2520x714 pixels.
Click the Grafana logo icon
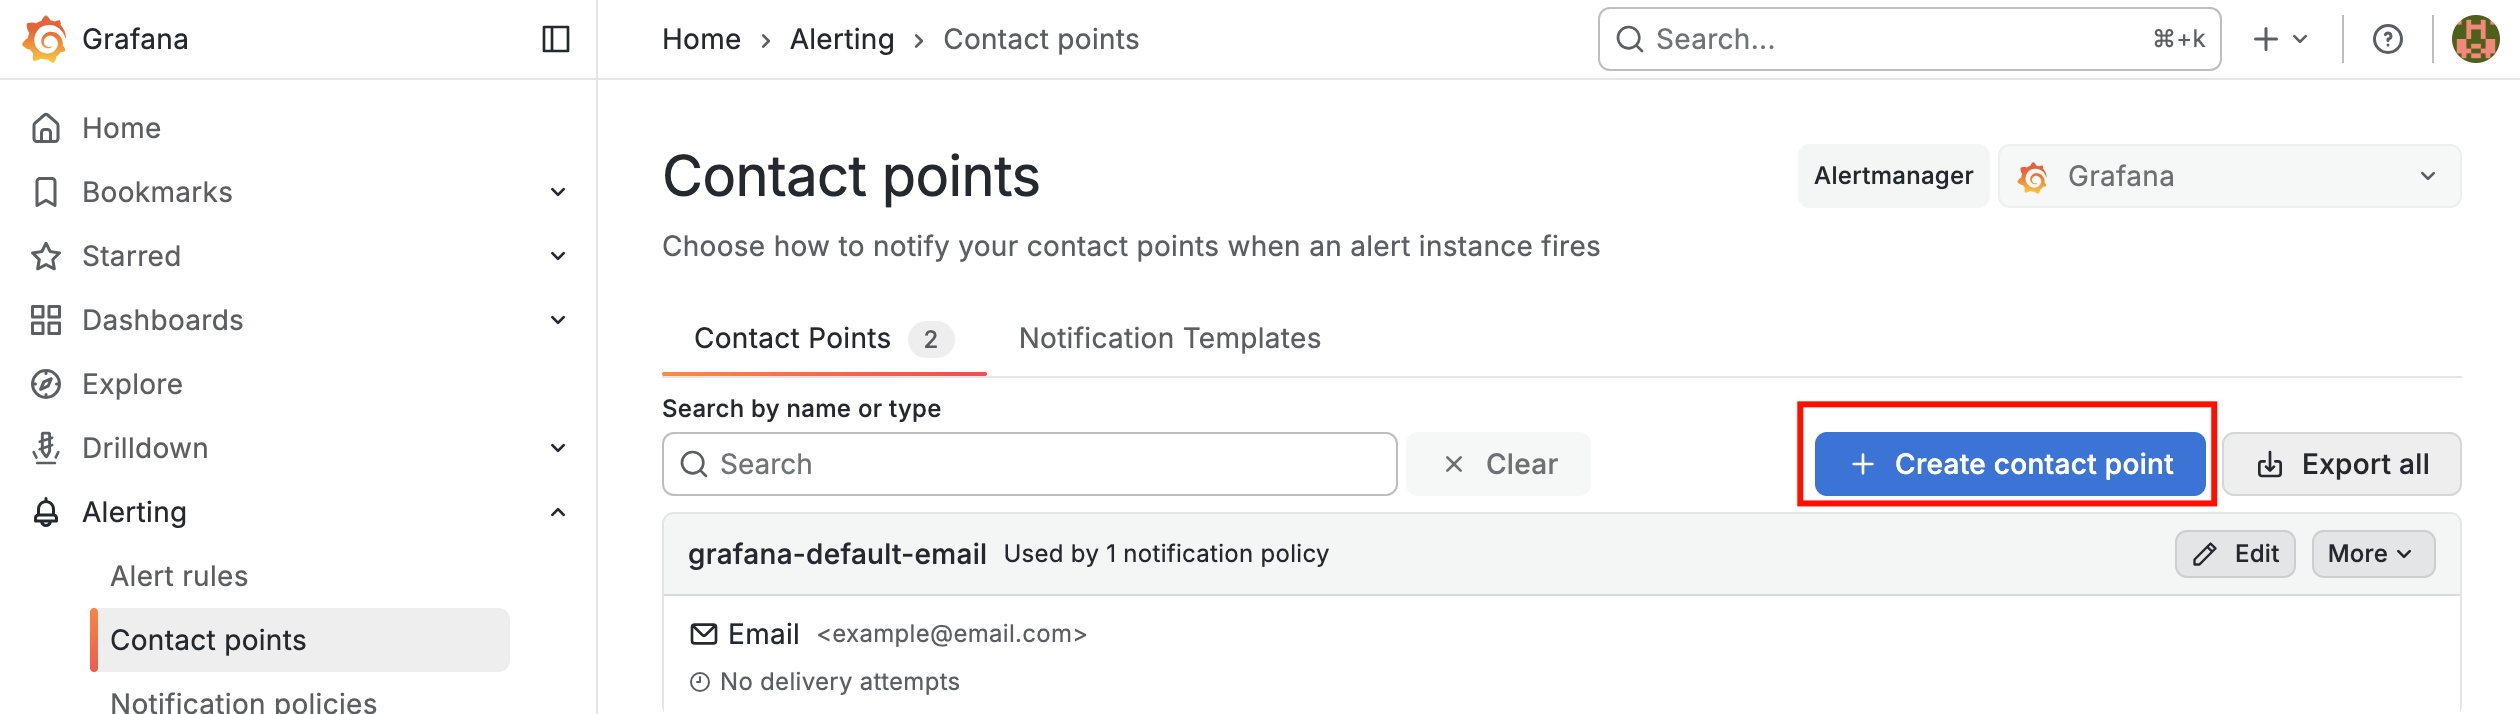(45, 39)
